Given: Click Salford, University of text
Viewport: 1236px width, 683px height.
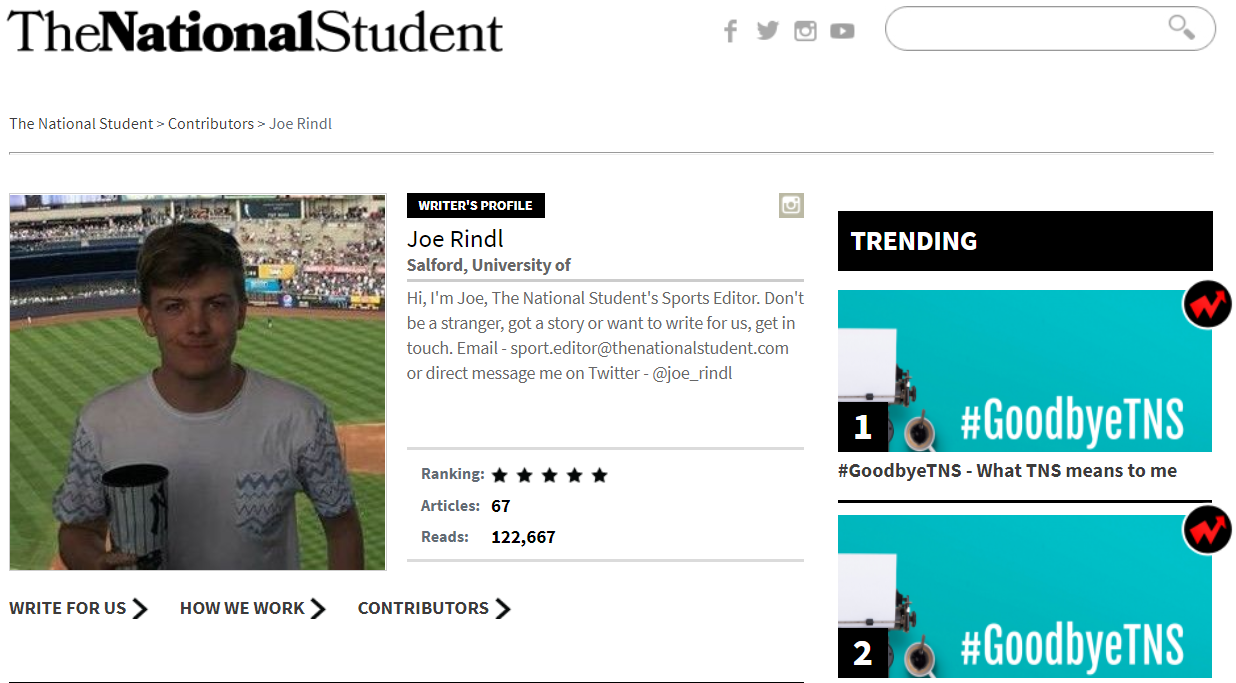Looking at the screenshot, I should pos(489,265).
